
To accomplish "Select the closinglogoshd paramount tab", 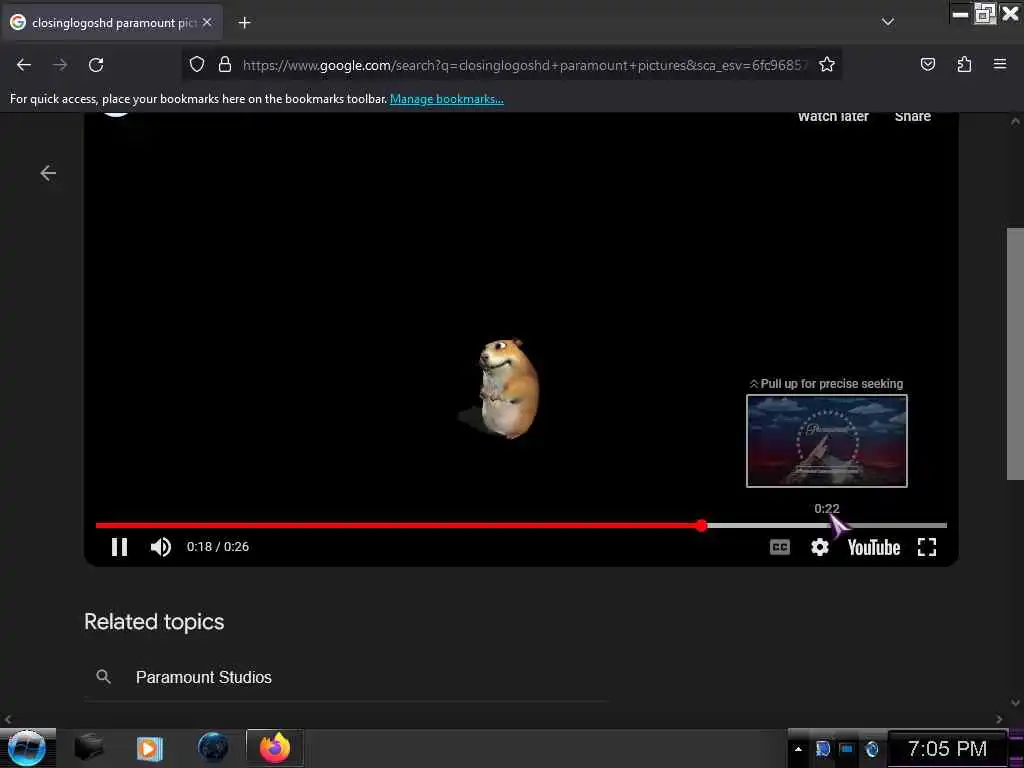I will 112,23.
